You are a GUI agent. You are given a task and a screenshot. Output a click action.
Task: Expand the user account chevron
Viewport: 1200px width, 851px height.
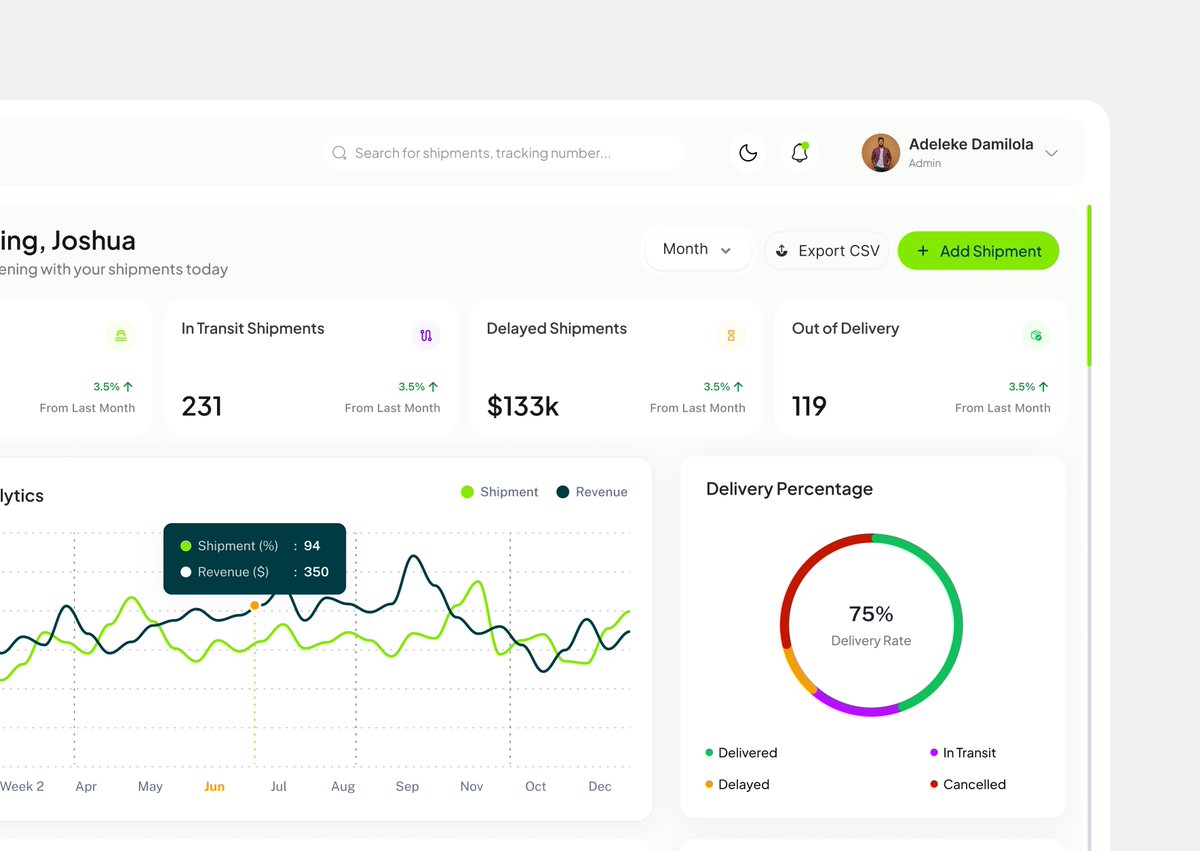click(x=1051, y=153)
